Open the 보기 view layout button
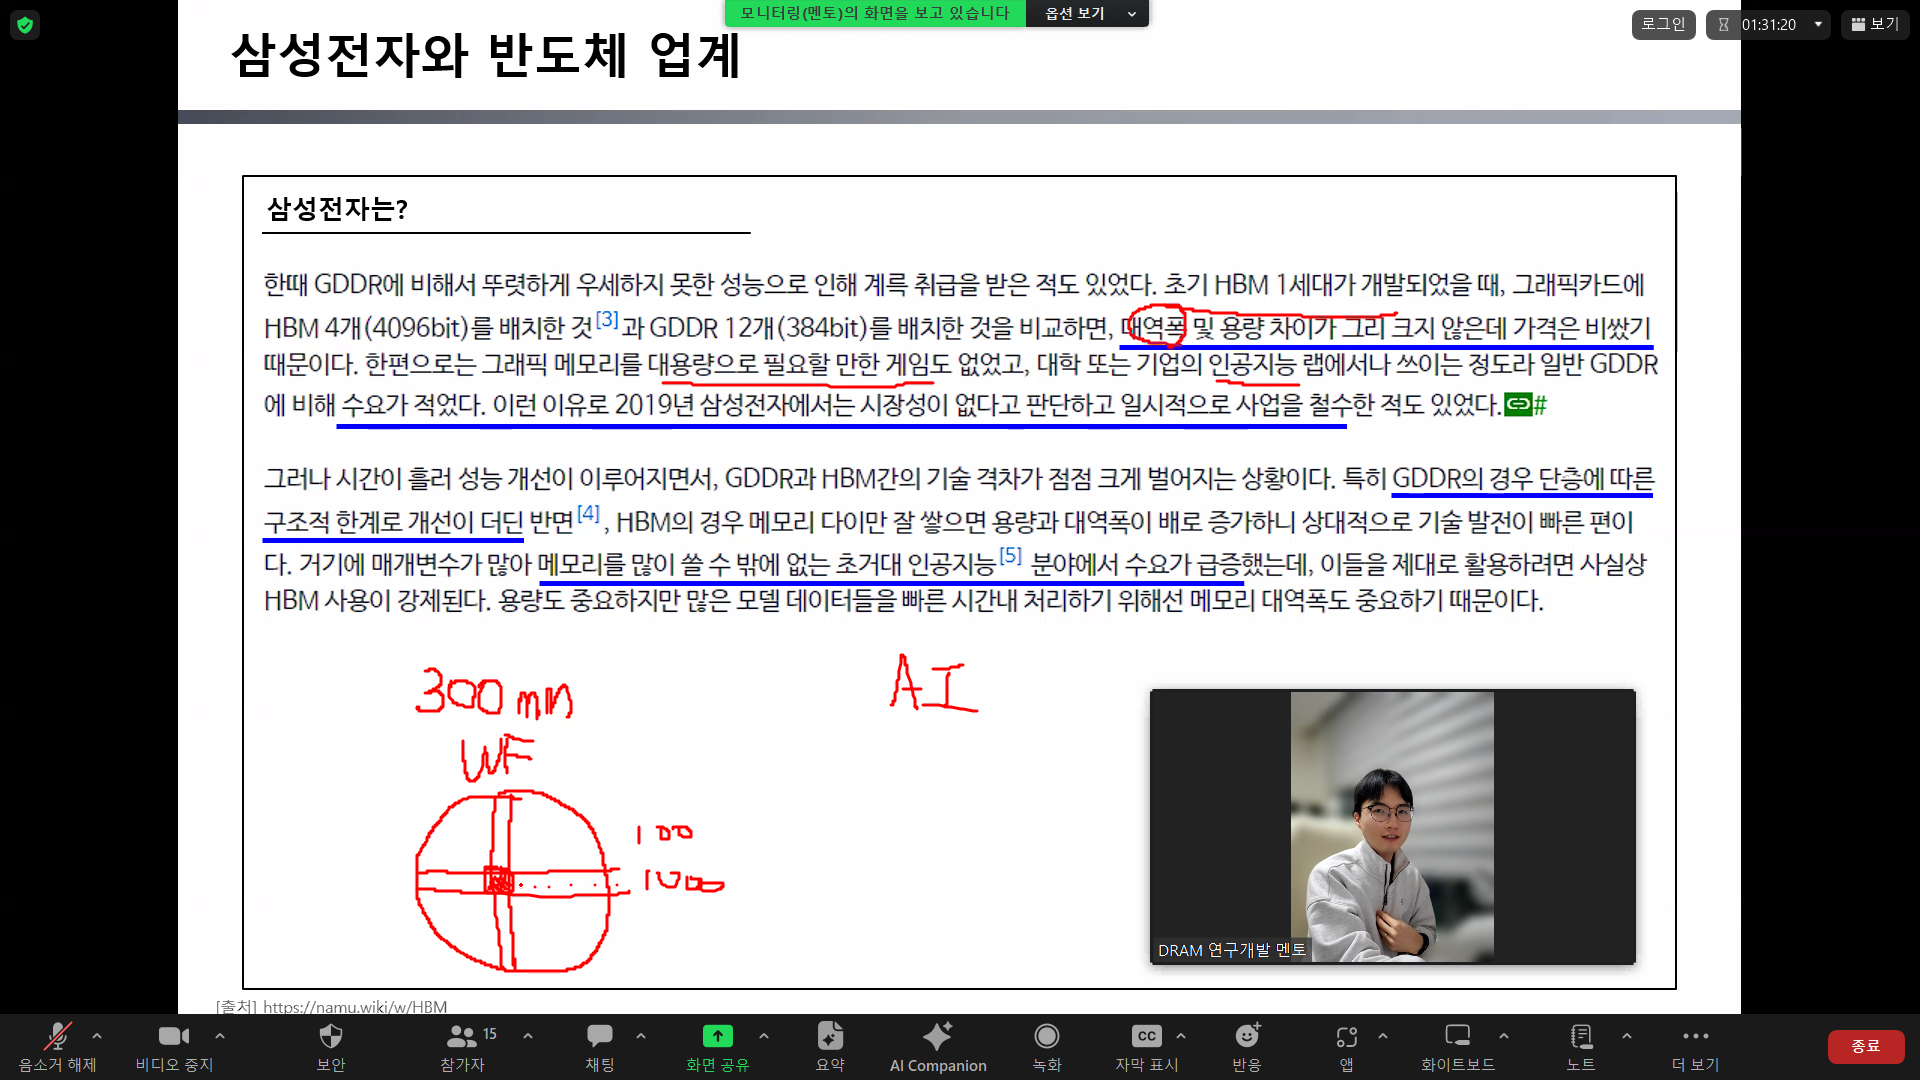1920x1080 pixels. (x=1875, y=24)
